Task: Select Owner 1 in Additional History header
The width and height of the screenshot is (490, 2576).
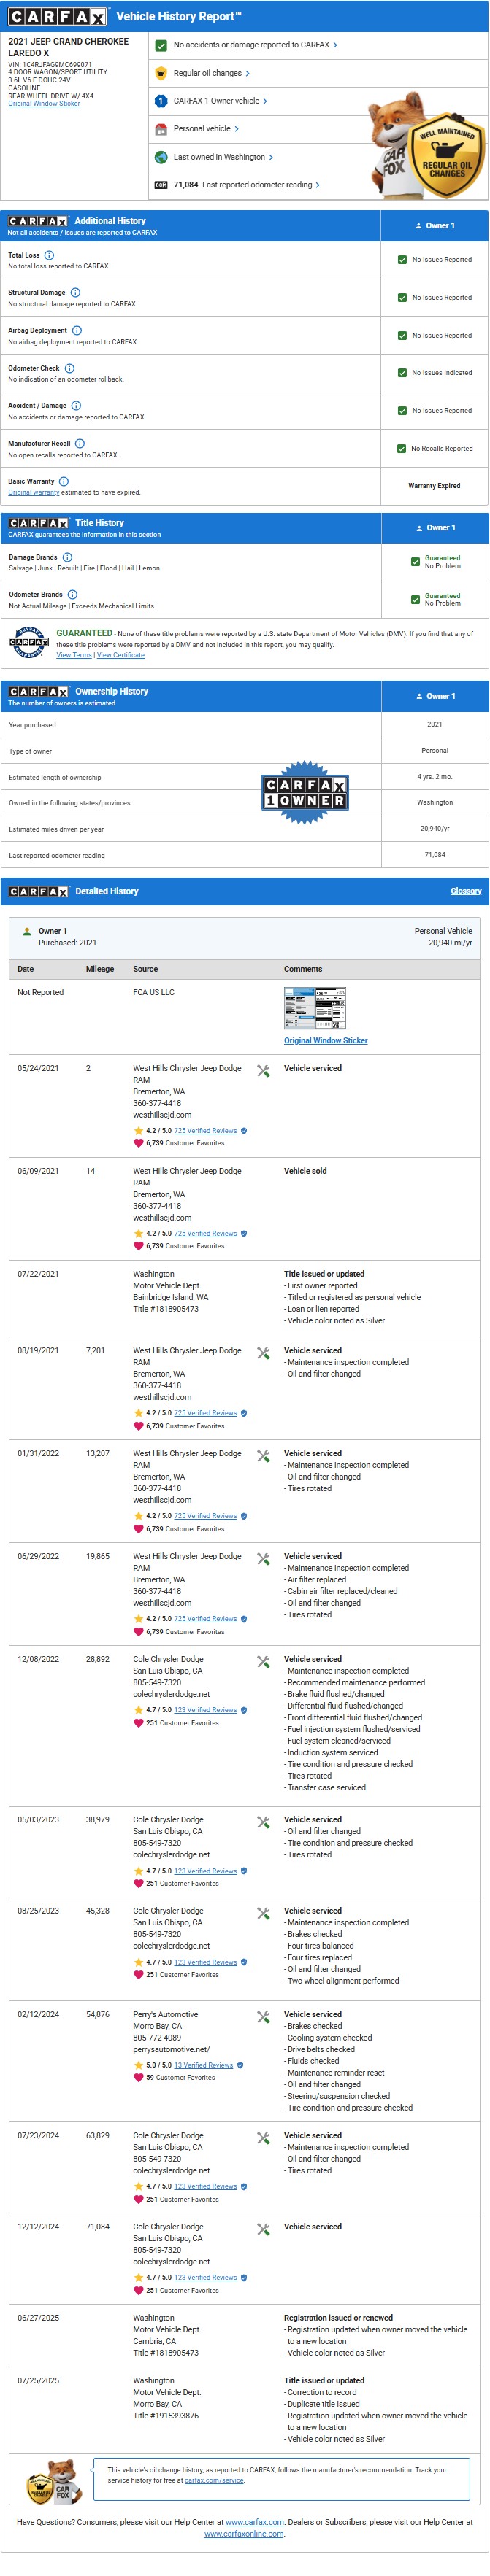Action: pos(435,226)
